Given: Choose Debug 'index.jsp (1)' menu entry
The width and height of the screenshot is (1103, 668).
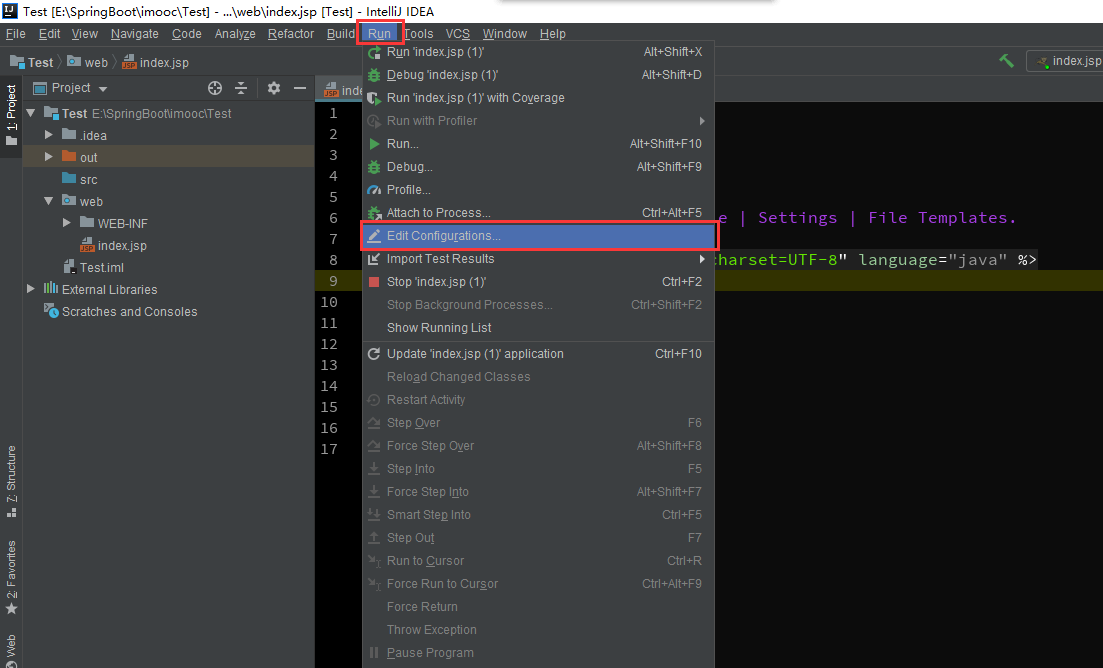Looking at the screenshot, I should coord(539,75).
